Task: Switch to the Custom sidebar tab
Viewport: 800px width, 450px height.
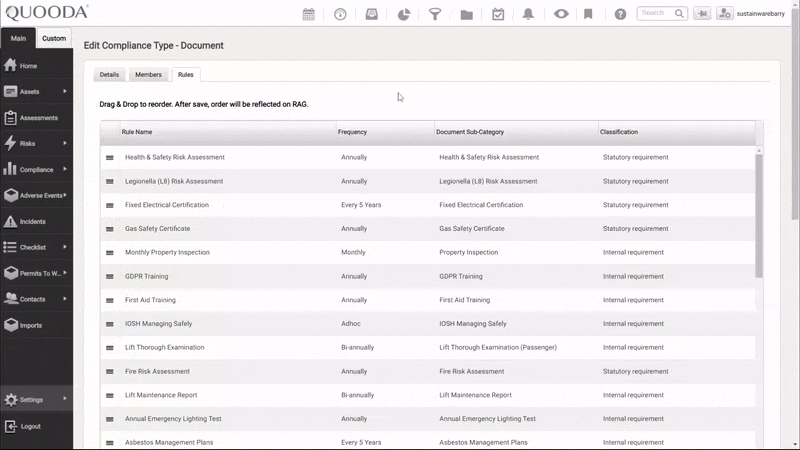Action: (54, 38)
